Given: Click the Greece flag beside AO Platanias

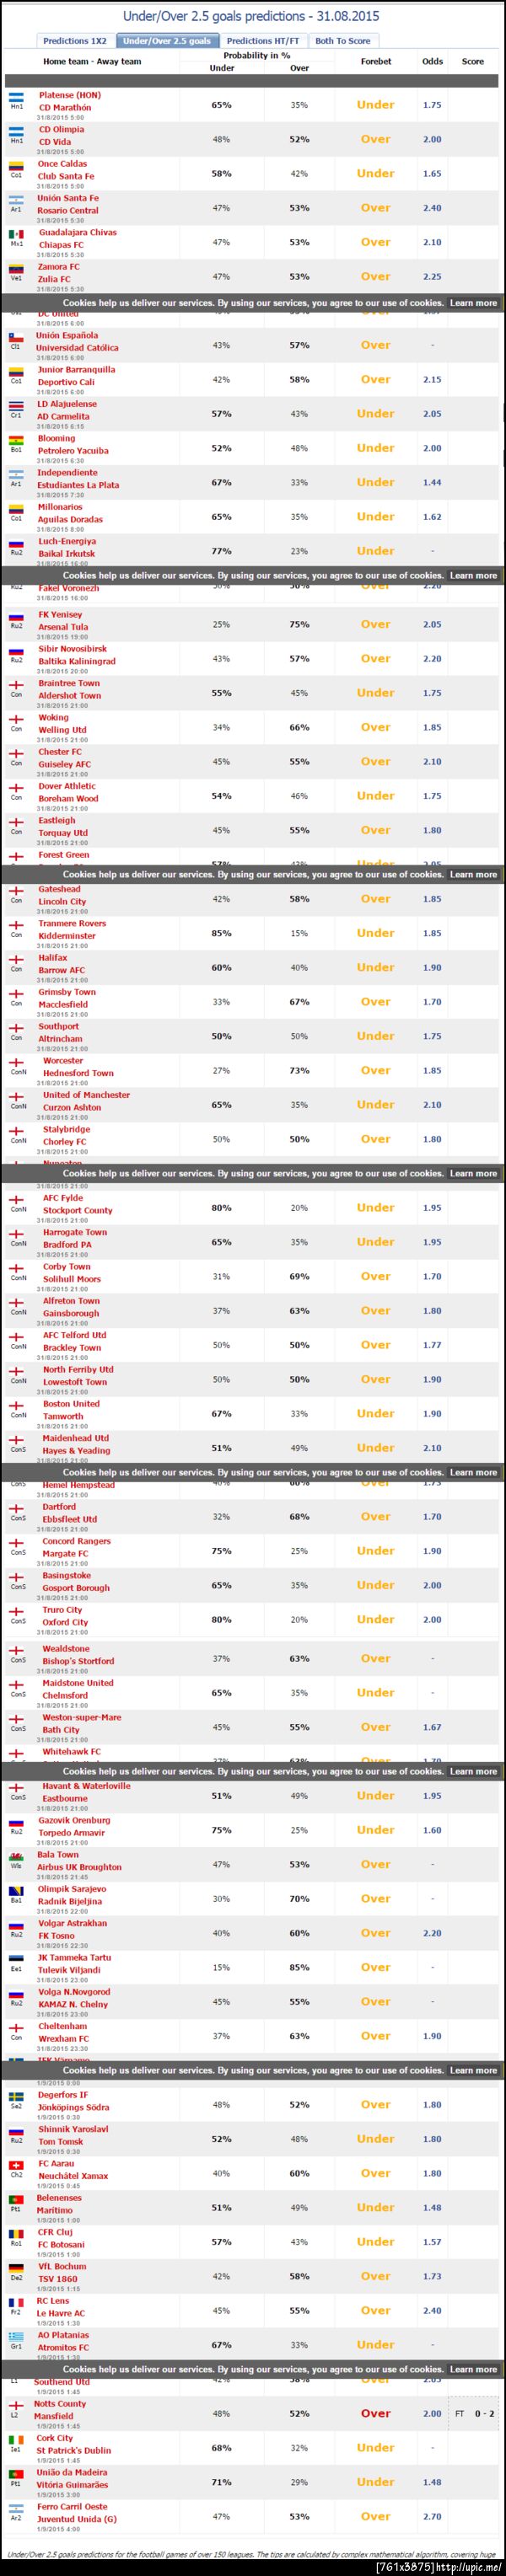Looking at the screenshot, I should pos(16,2337).
